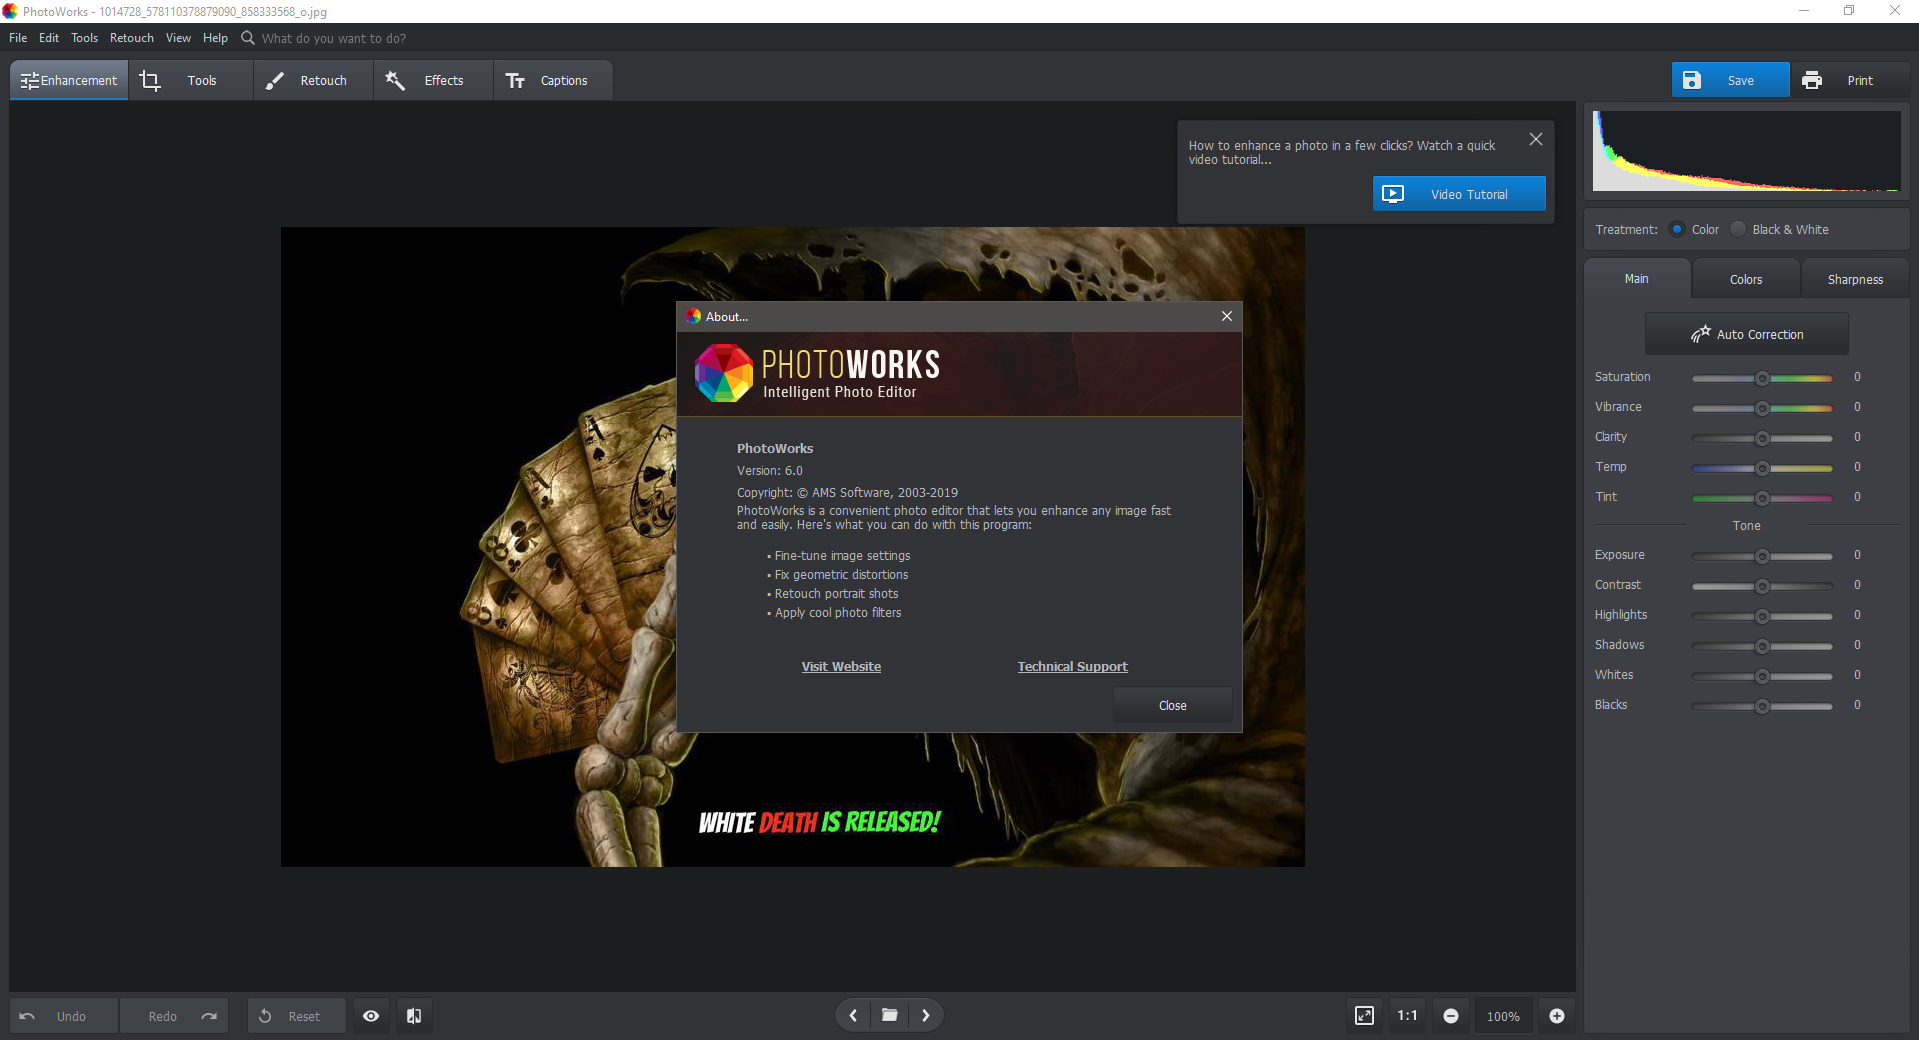Image resolution: width=1919 pixels, height=1040 pixels.
Task: Click the PhotoWorks title bar app icon
Action: pos(10,11)
